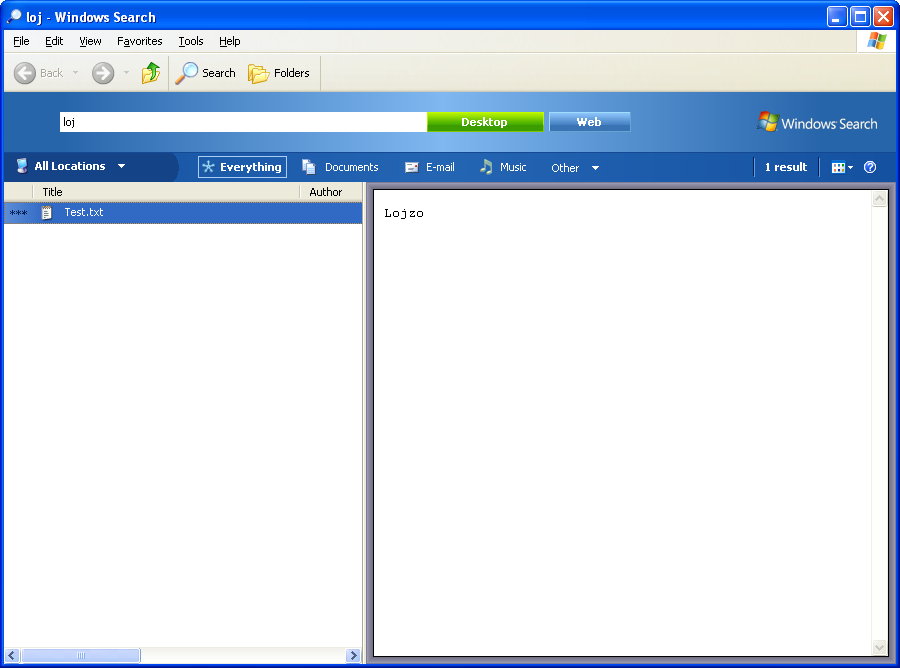Click the Windows Search logo
The height and width of the screenshot is (668, 900).
pyautogui.click(x=817, y=122)
